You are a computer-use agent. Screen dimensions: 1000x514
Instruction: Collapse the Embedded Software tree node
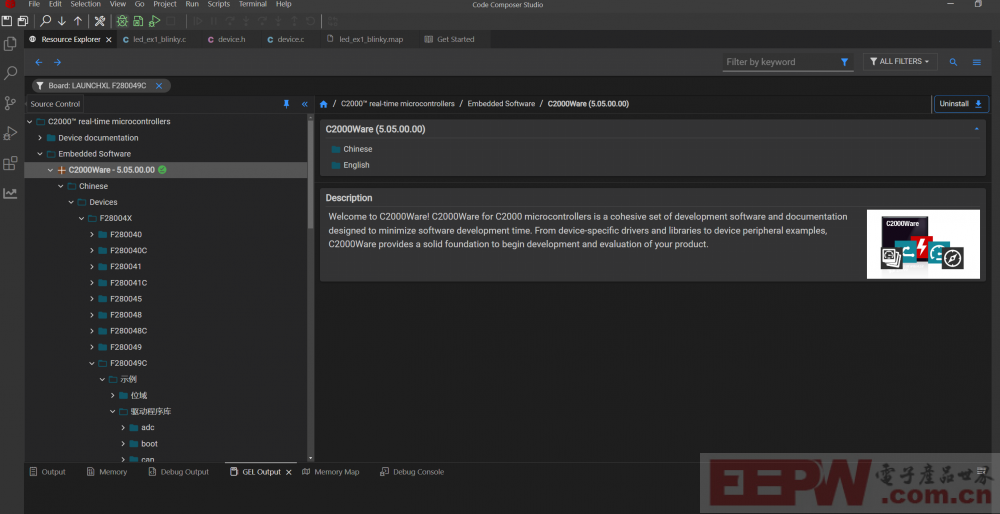coord(40,154)
